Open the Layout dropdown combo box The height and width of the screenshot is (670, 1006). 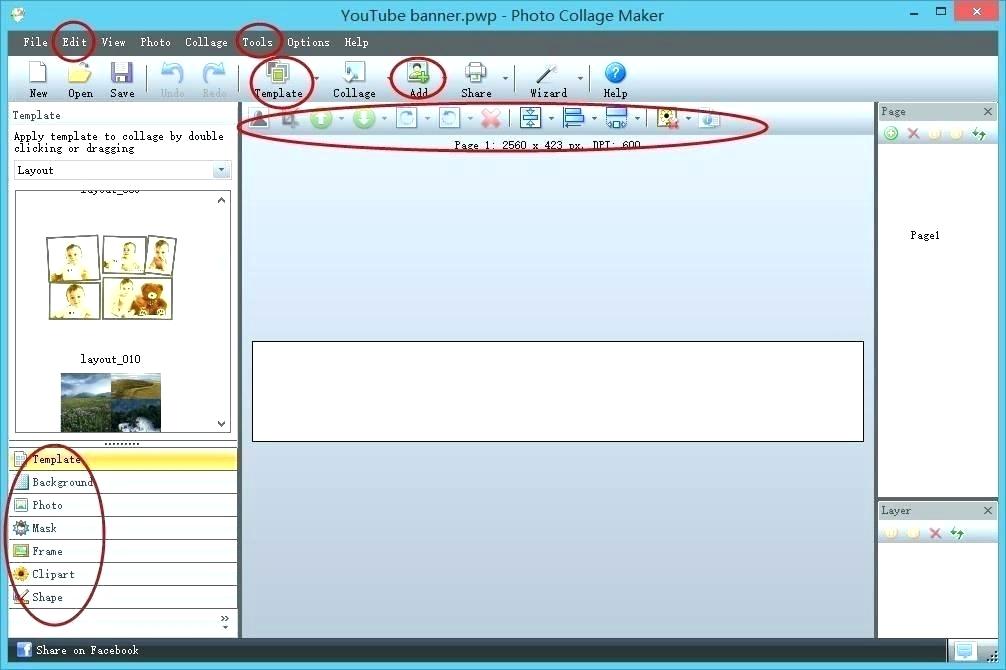point(122,170)
